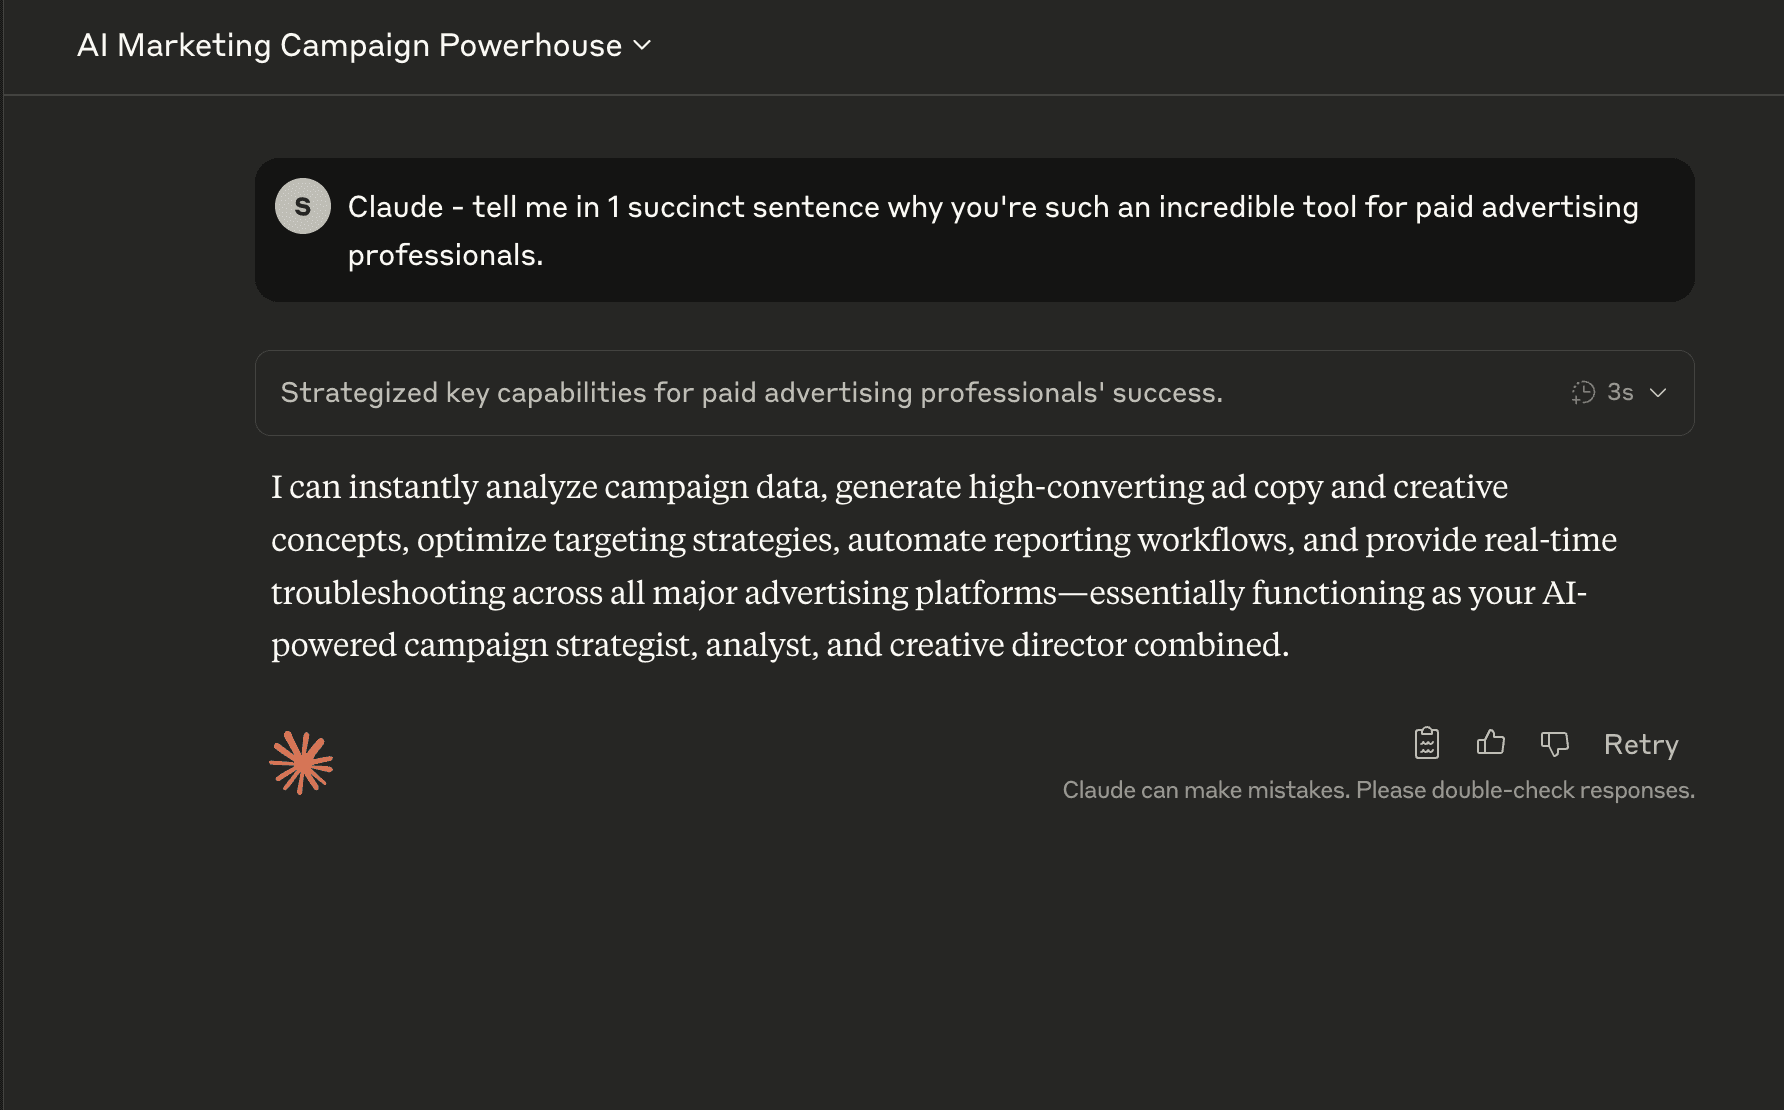Click the user prompt starting 'Claude - tell me'
The height and width of the screenshot is (1110, 1784).
(x=992, y=207)
